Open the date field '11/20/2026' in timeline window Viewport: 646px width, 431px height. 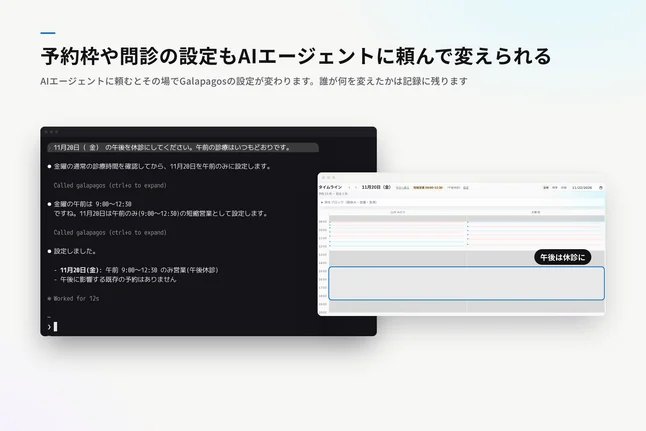(x=582, y=187)
